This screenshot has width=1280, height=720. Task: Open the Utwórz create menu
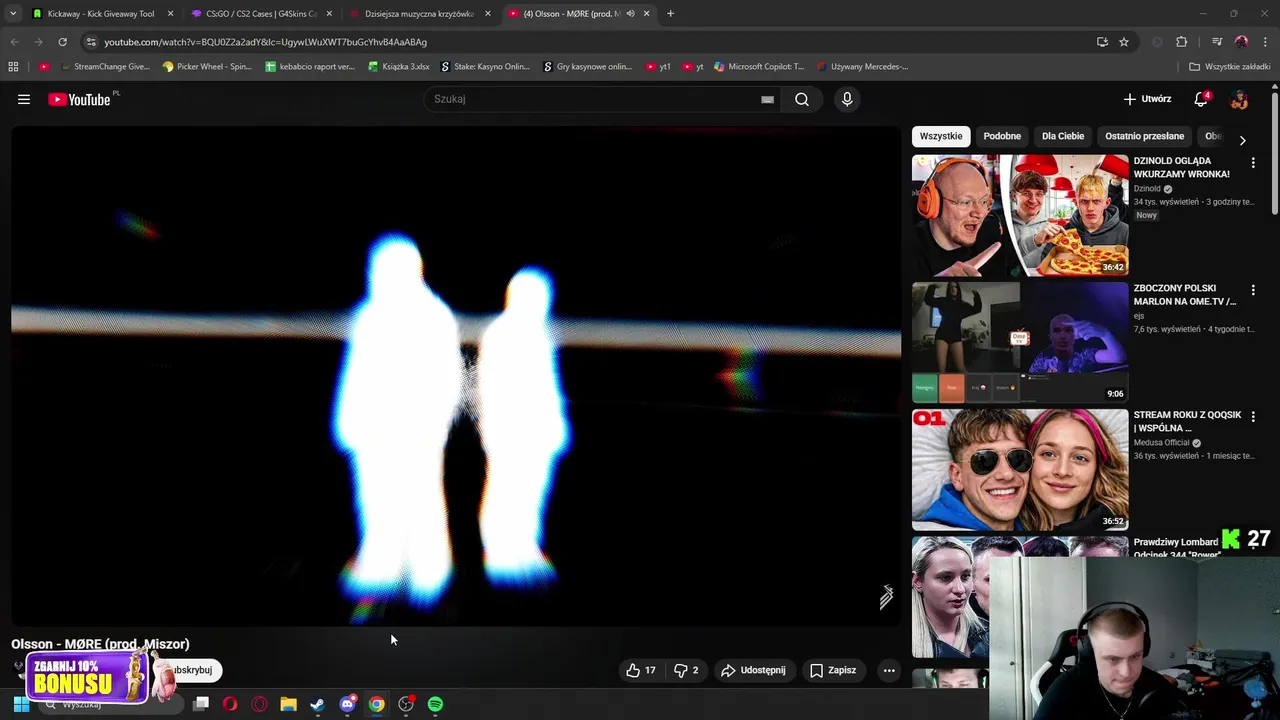(x=1148, y=99)
